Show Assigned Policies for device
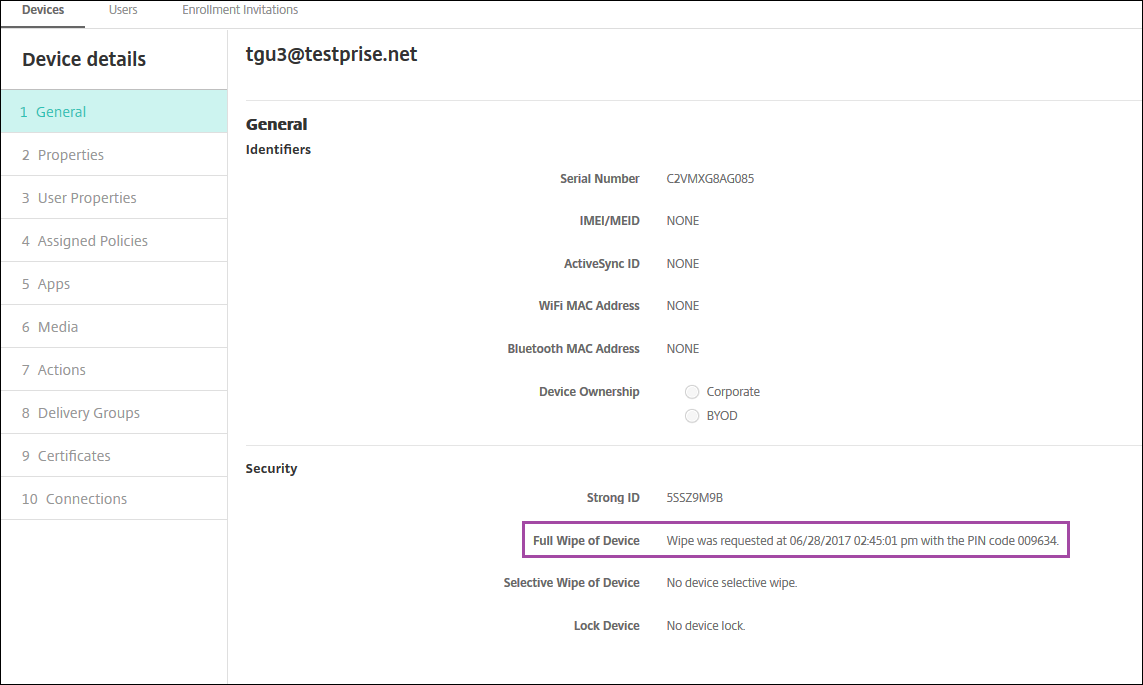This screenshot has height=685, width=1143. point(92,241)
